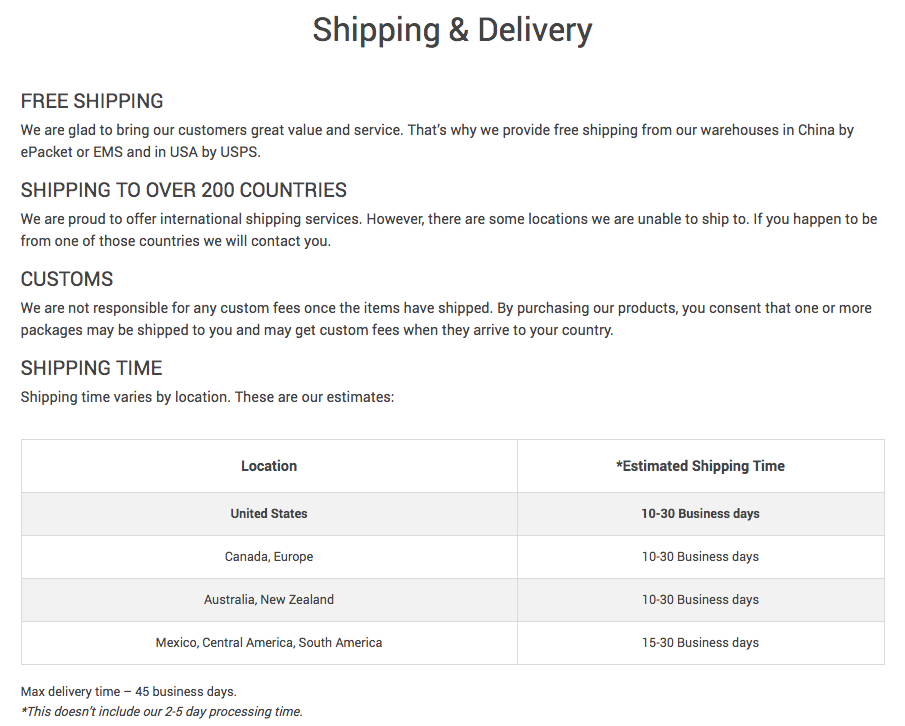
Task: Click the United States 10-30 Business days cell
Action: pyautogui.click(x=700, y=514)
